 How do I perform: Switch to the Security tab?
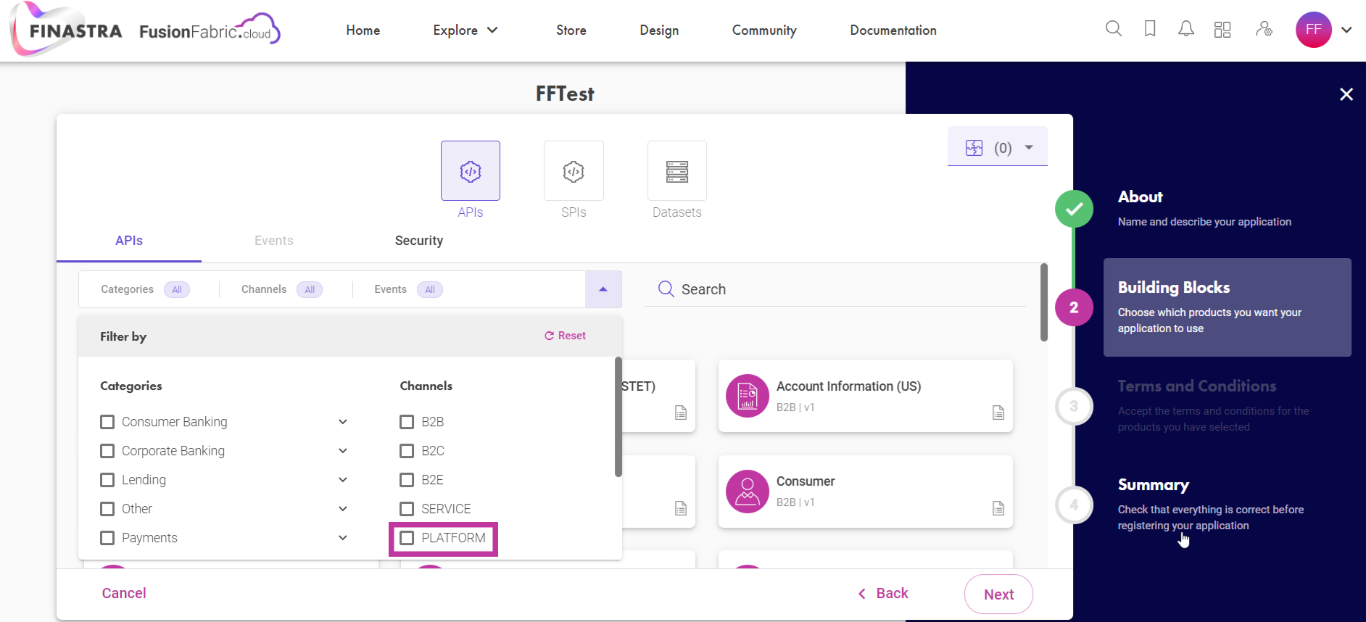(419, 241)
